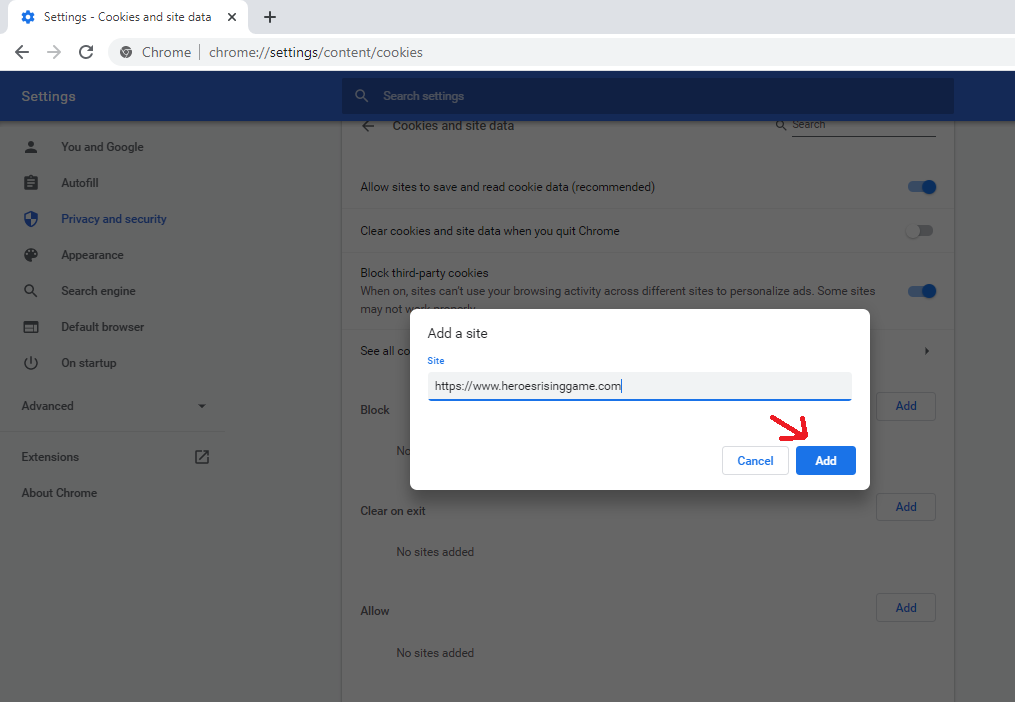The height and width of the screenshot is (702, 1015).
Task: Click the On startup power icon
Action: pos(31,363)
